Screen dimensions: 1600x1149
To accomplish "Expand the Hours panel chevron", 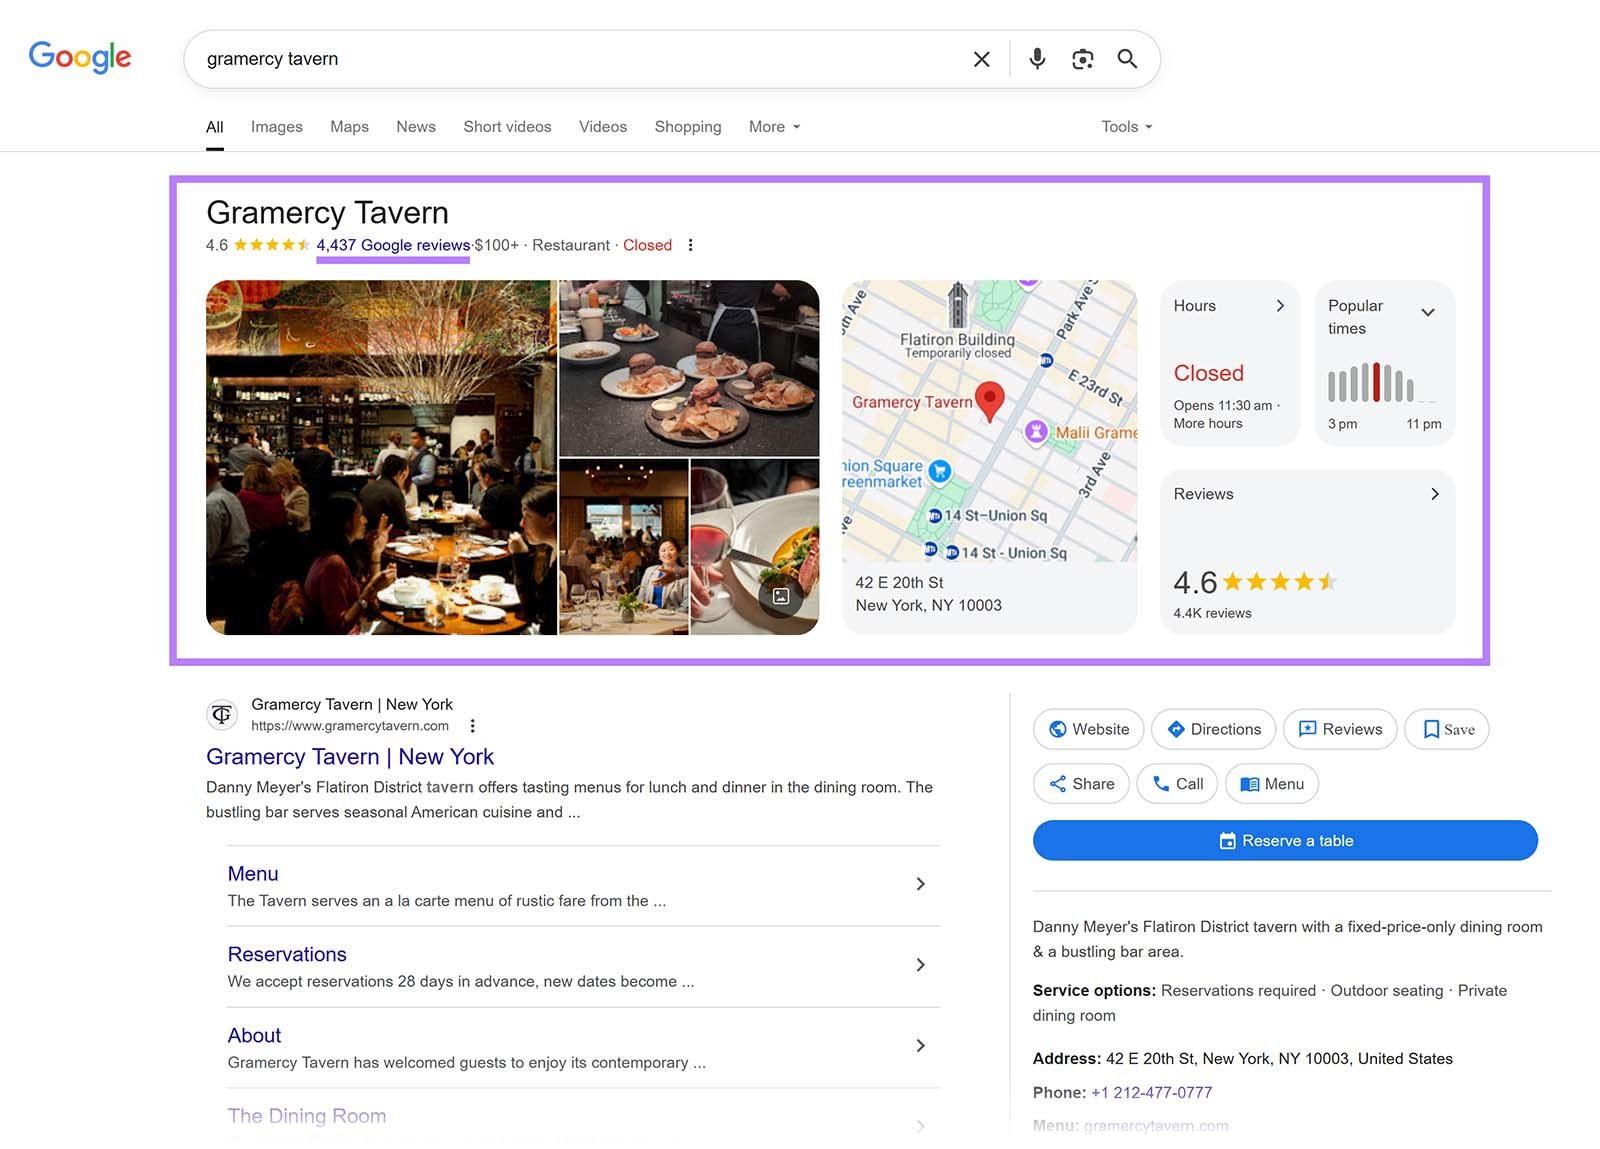I will coord(1281,306).
